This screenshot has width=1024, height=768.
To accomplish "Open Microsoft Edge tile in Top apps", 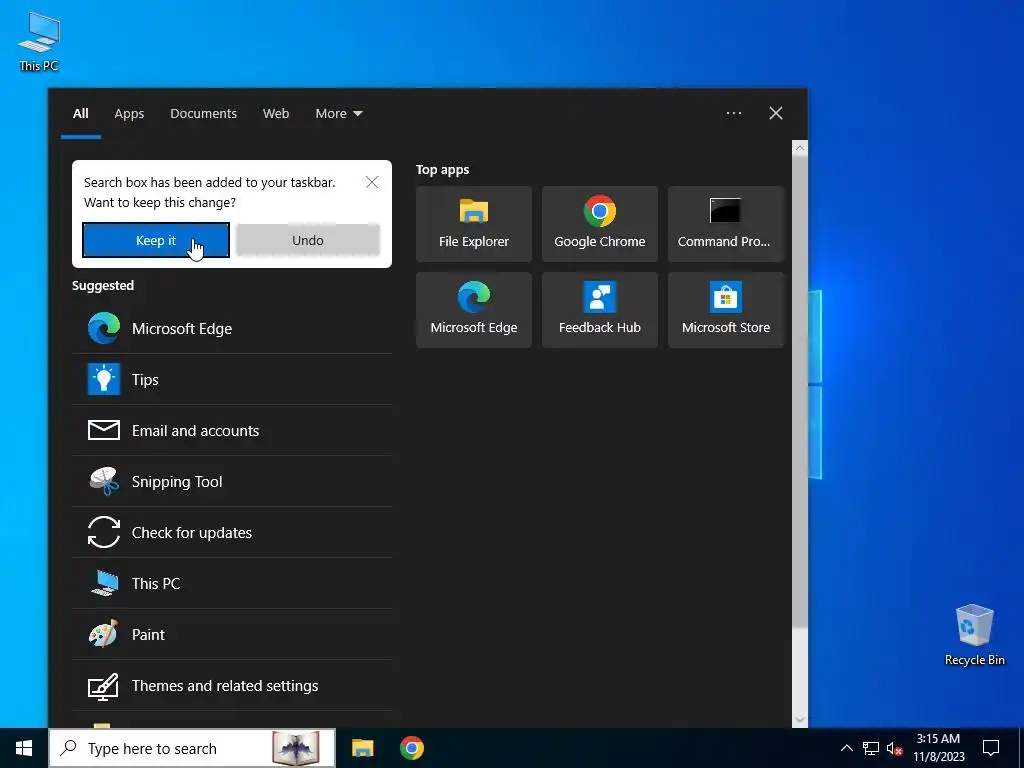I will point(473,310).
